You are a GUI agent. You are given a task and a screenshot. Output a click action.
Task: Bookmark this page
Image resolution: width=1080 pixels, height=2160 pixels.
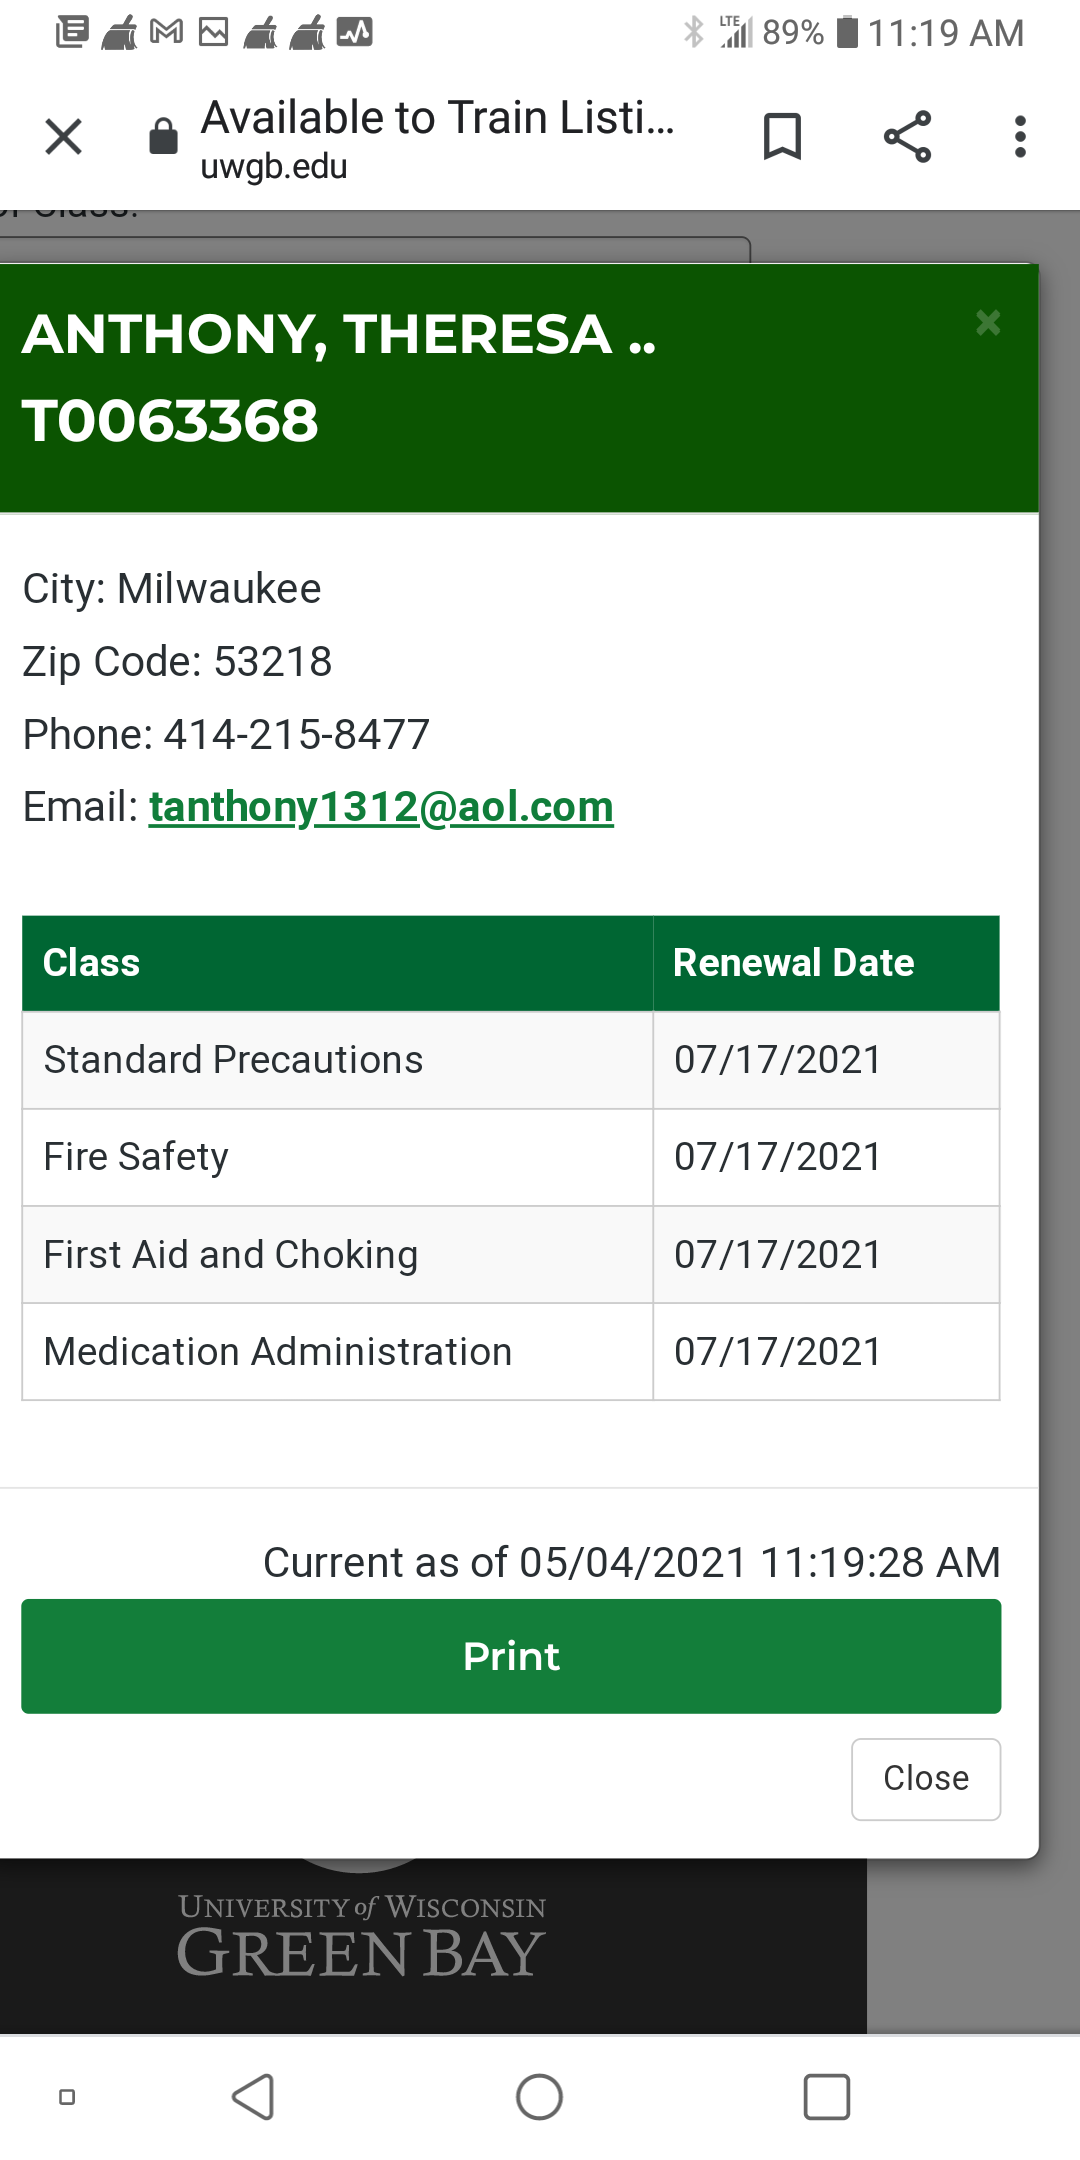782,137
